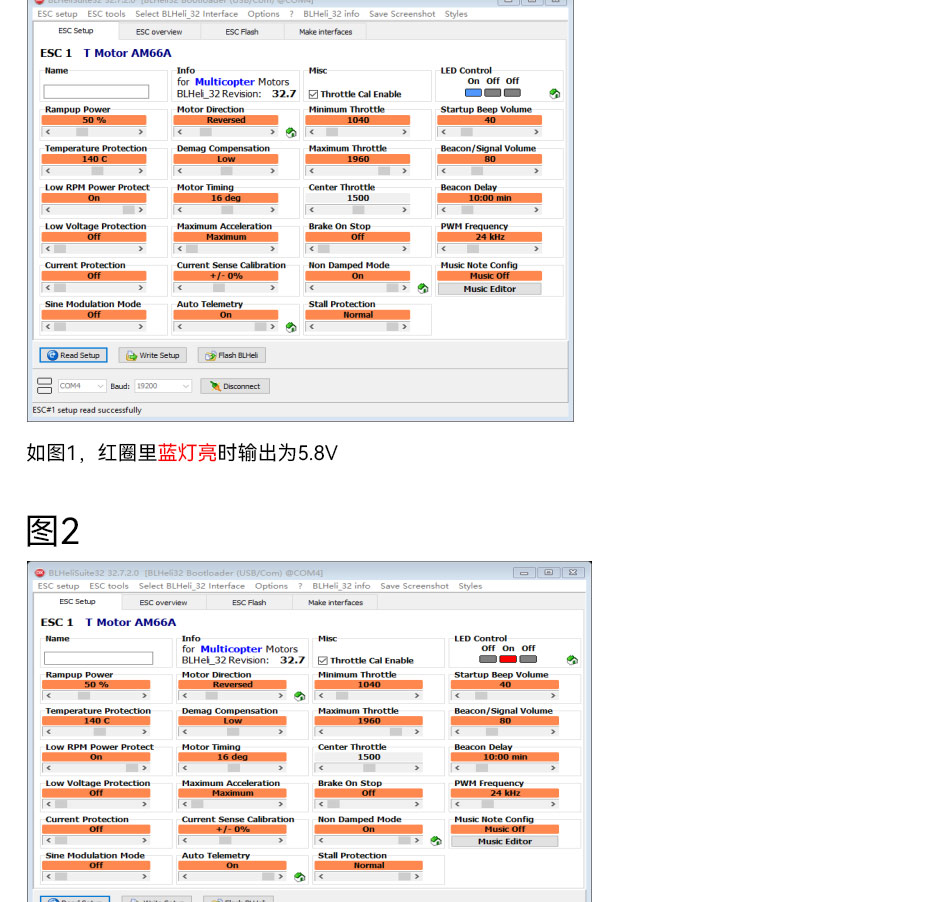This screenshot has width=940, height=902.
Task: Toggle the first grey Off LED in 图2 window
Action: pyautogui.click(x=488, y=659)
